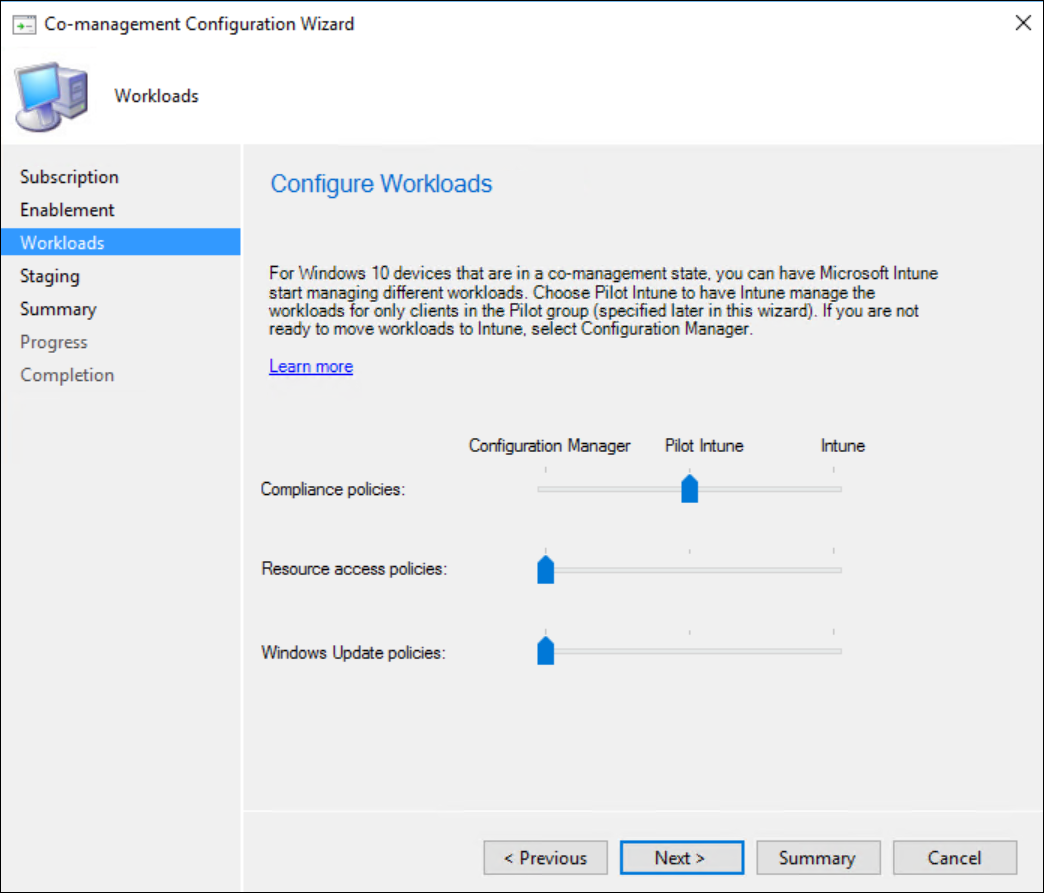Set Resource access policies slider to Intune end
The height and width of the screenshot is (893, 1044).
[x=834, y=570]
